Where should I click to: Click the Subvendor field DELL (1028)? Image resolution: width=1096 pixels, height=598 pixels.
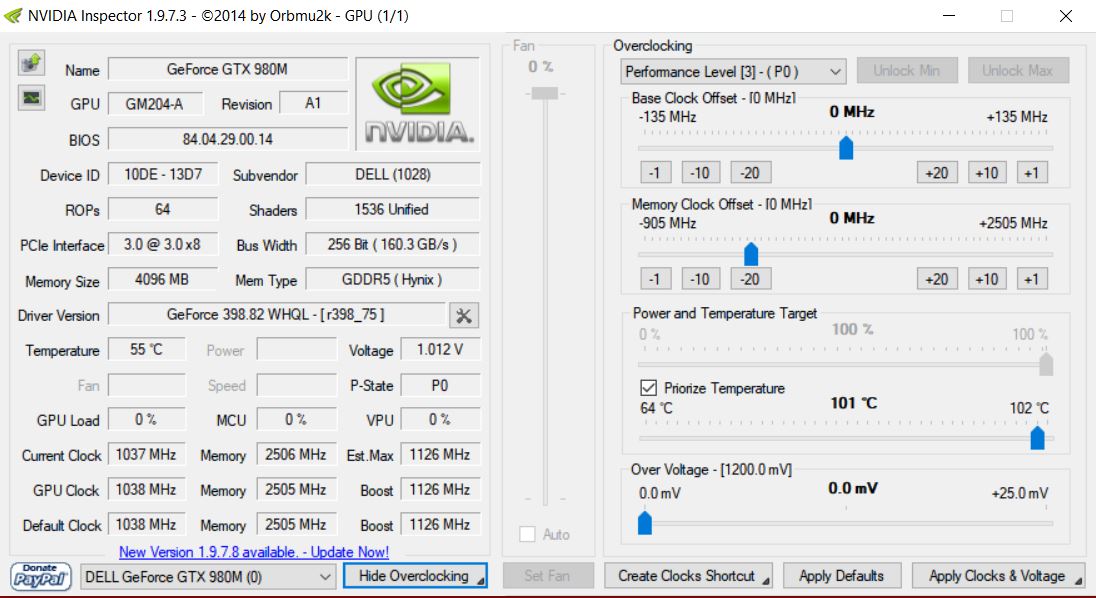coord(393,174)
